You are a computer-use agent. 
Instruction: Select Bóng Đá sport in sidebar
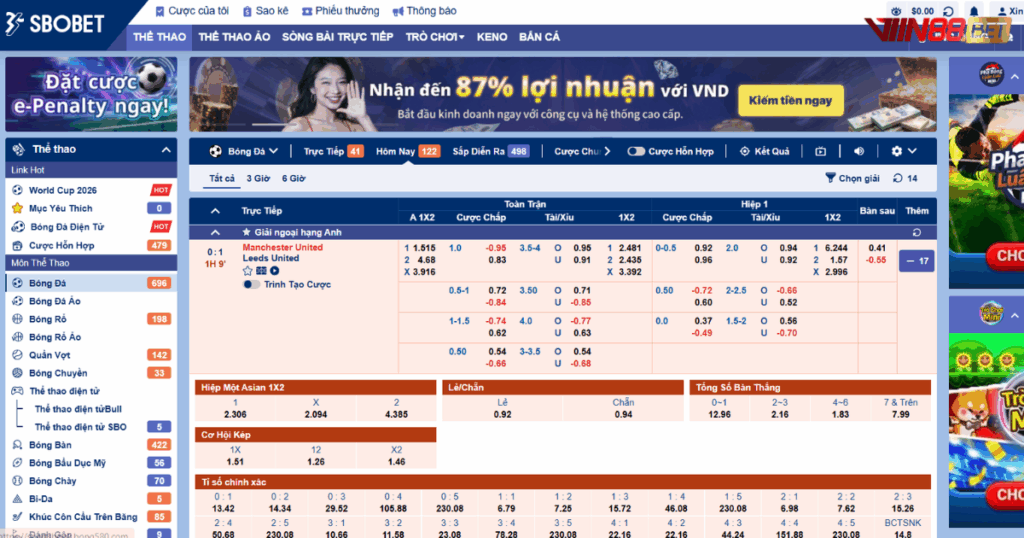(91, 283)
